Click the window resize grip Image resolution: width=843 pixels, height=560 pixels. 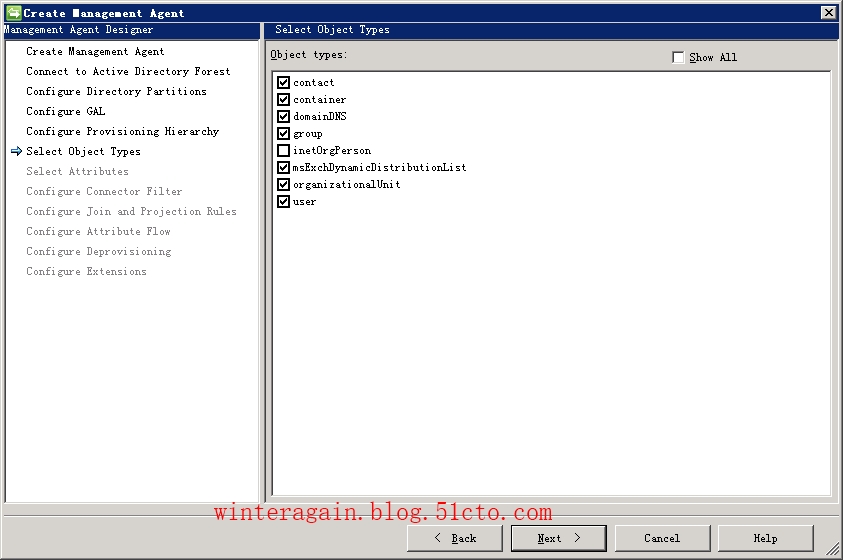point(832,549)
